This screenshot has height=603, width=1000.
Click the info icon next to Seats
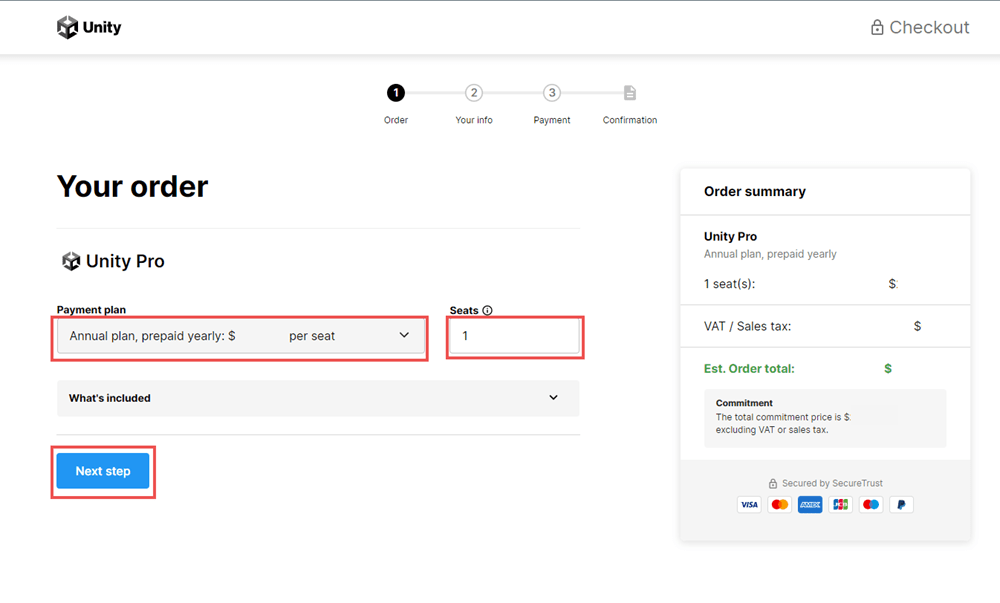[486, 310]
